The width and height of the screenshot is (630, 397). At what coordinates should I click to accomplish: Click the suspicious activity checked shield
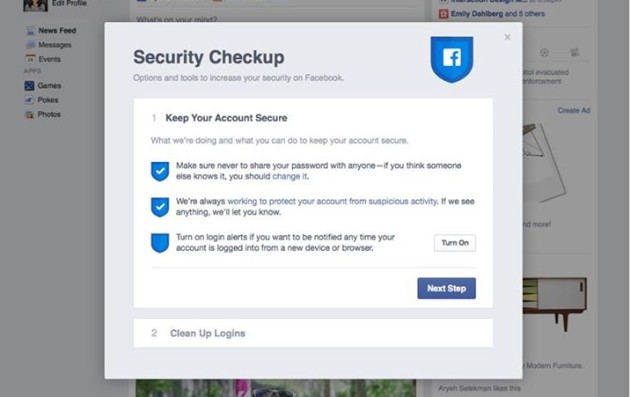160,207
